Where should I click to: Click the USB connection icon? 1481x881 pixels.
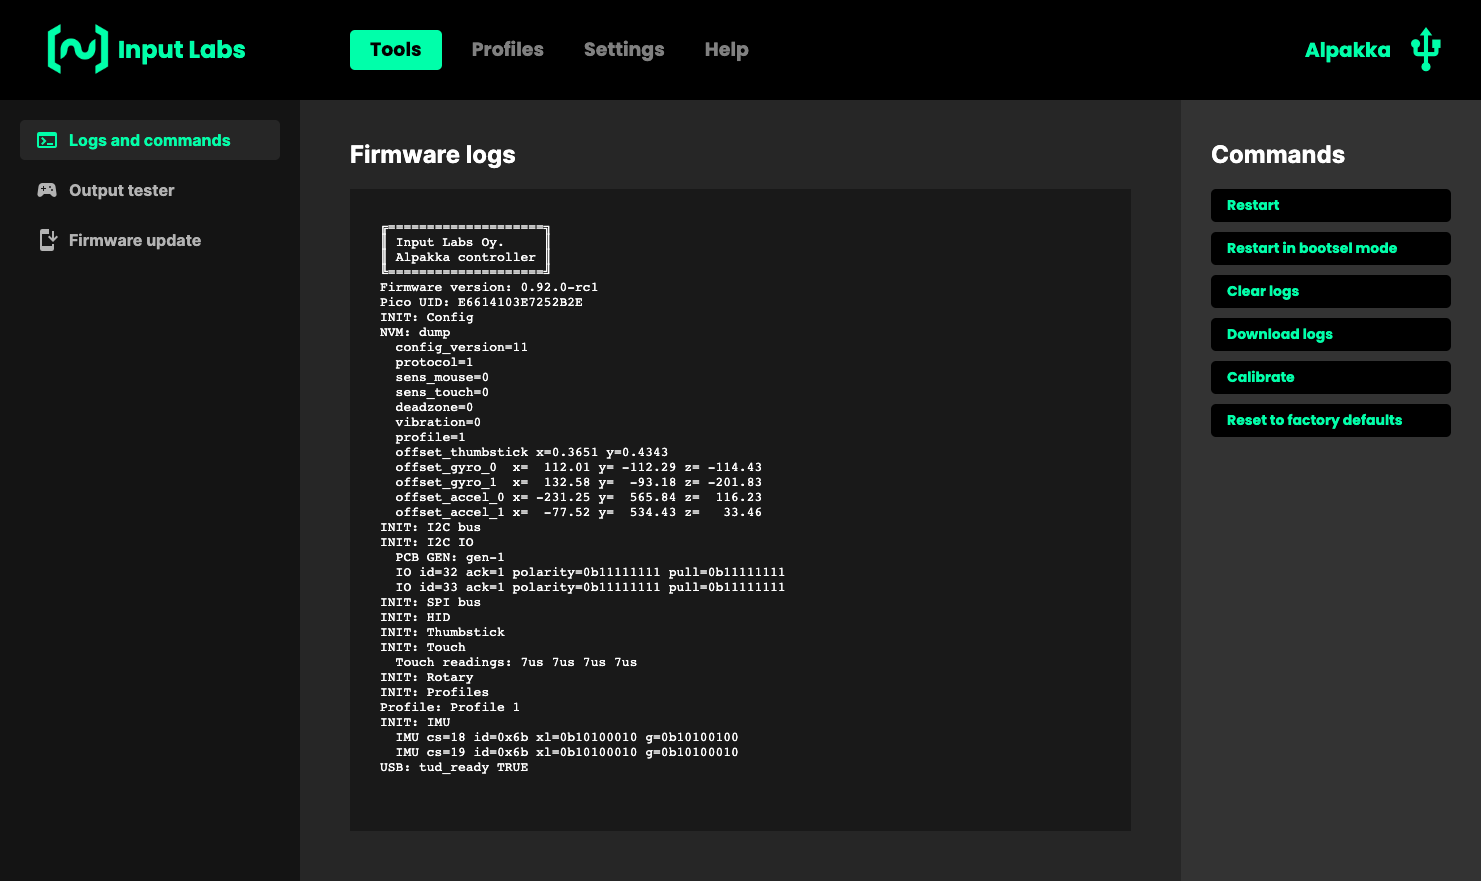coord(1425,49)
